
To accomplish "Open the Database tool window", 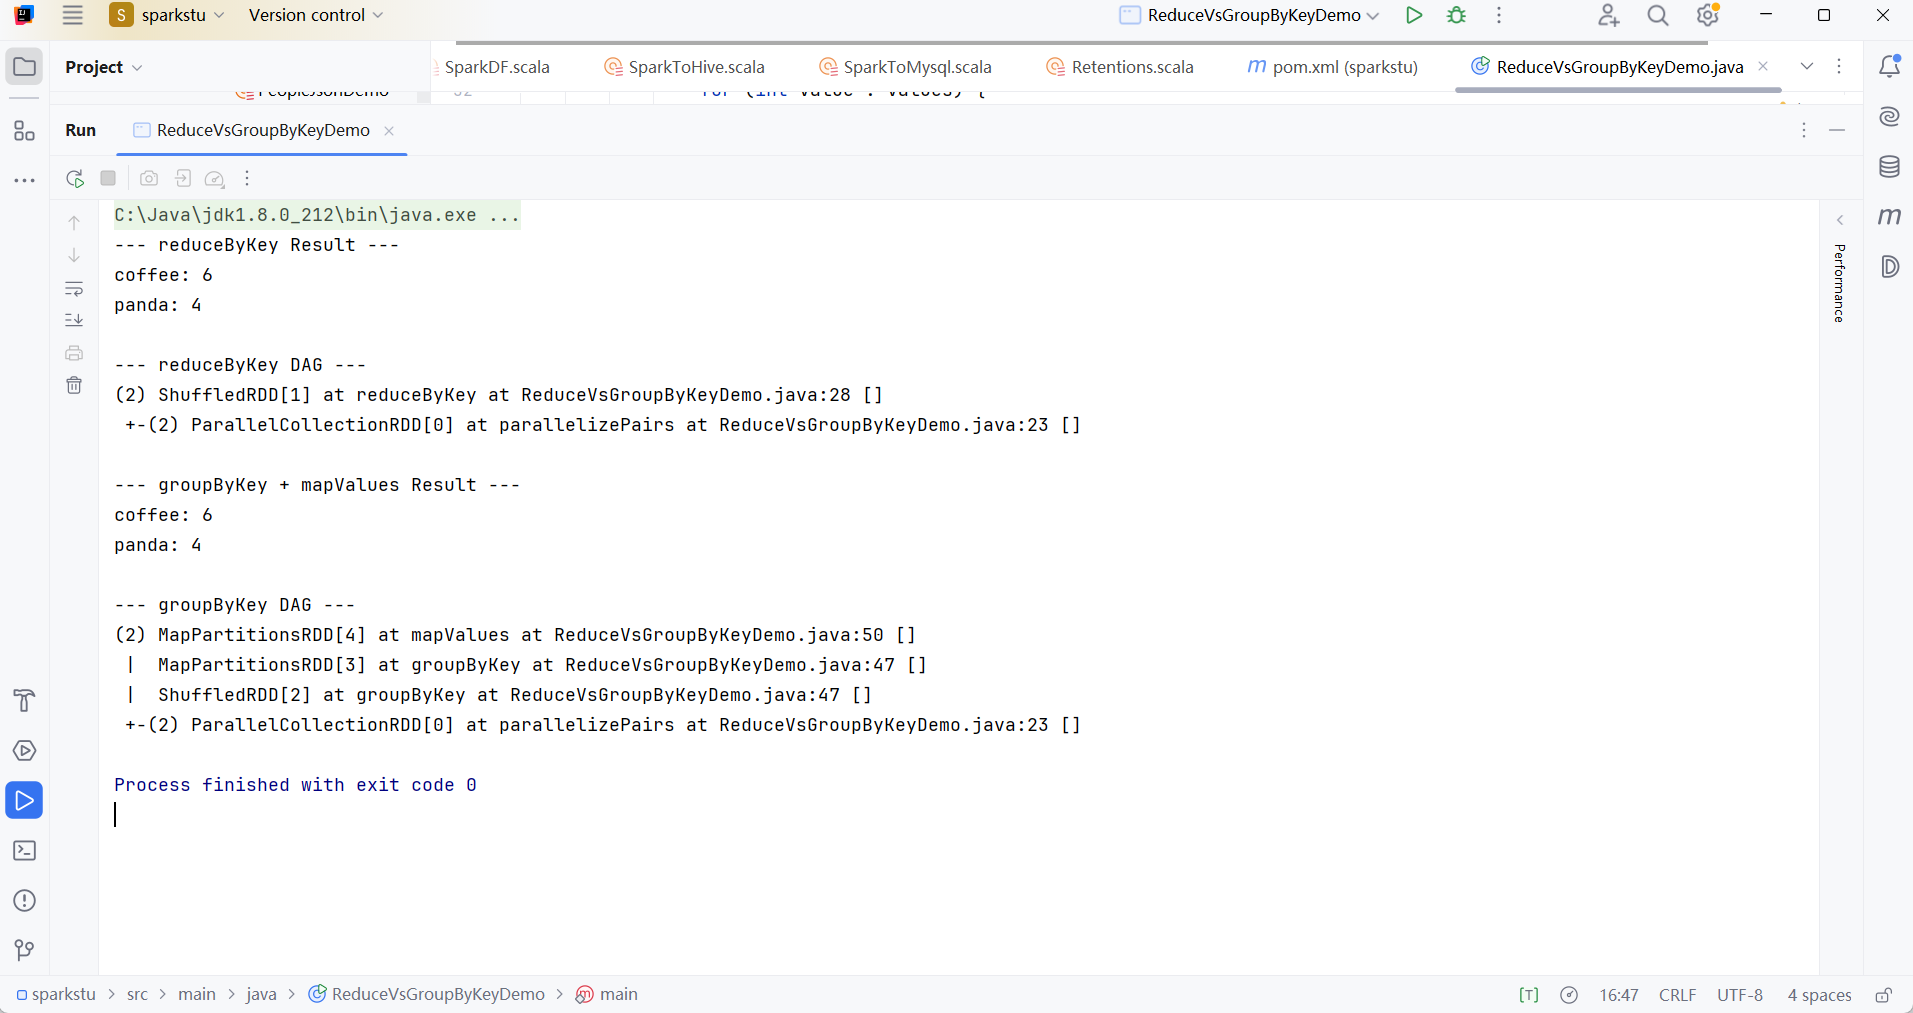I will (x=1889, y=166).
